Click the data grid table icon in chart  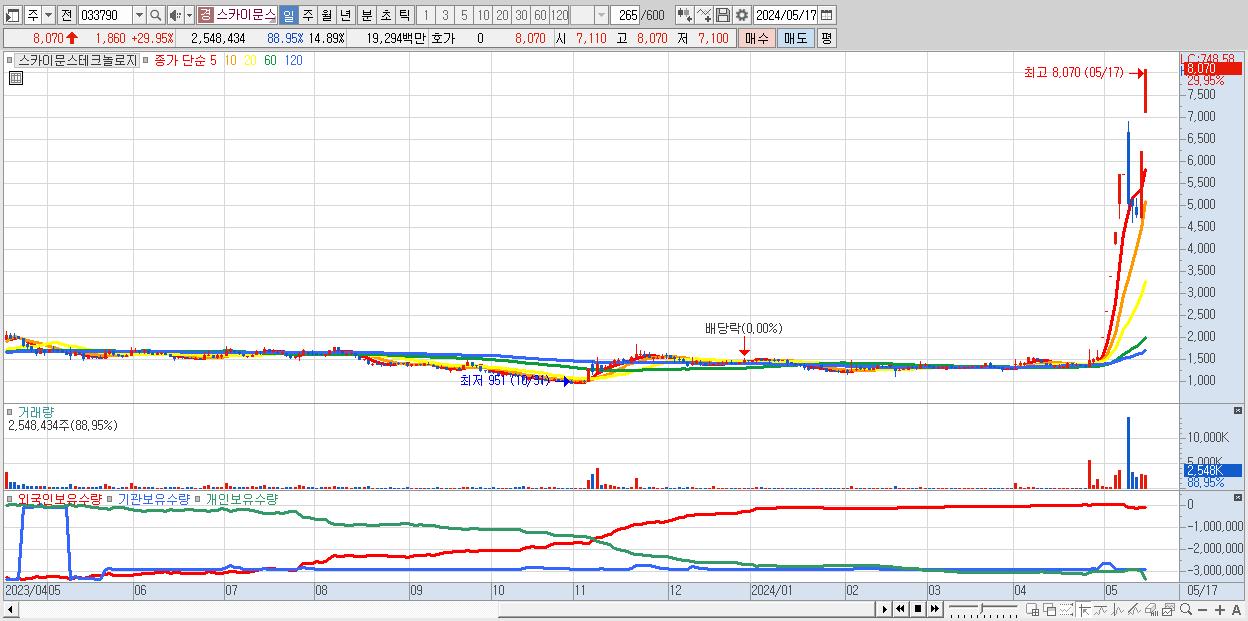15,78
